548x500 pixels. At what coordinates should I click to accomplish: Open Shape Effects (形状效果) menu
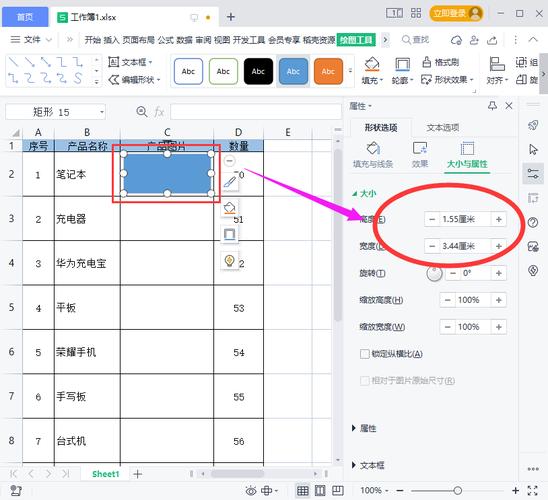pyautogui.click(x=447, y=80)
